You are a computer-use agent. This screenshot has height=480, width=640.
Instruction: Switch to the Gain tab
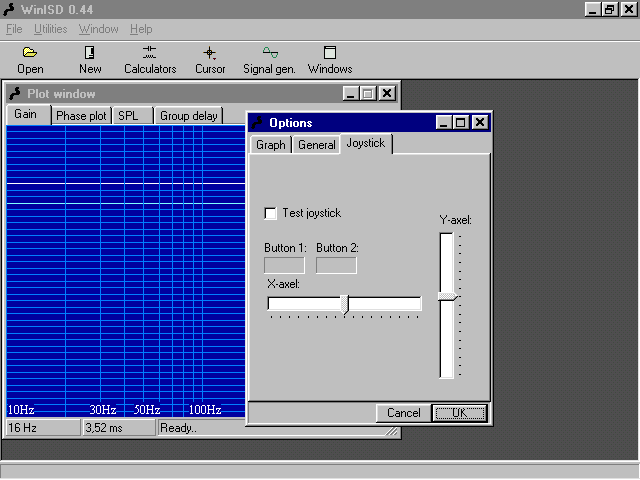coord(29,114)
